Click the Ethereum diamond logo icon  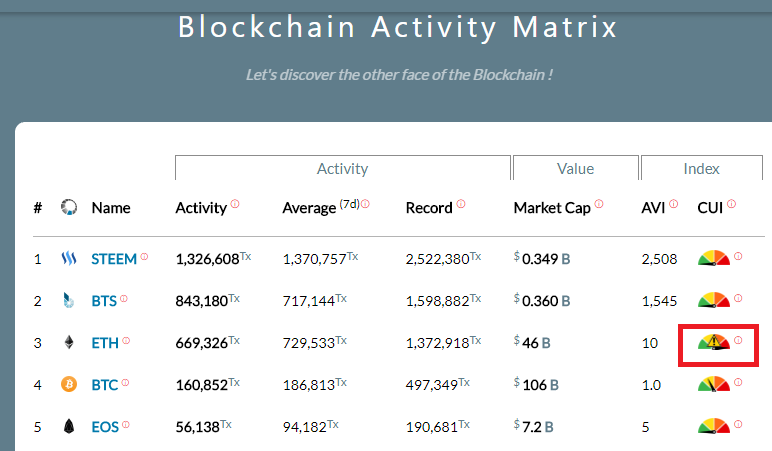click(69, 342)
